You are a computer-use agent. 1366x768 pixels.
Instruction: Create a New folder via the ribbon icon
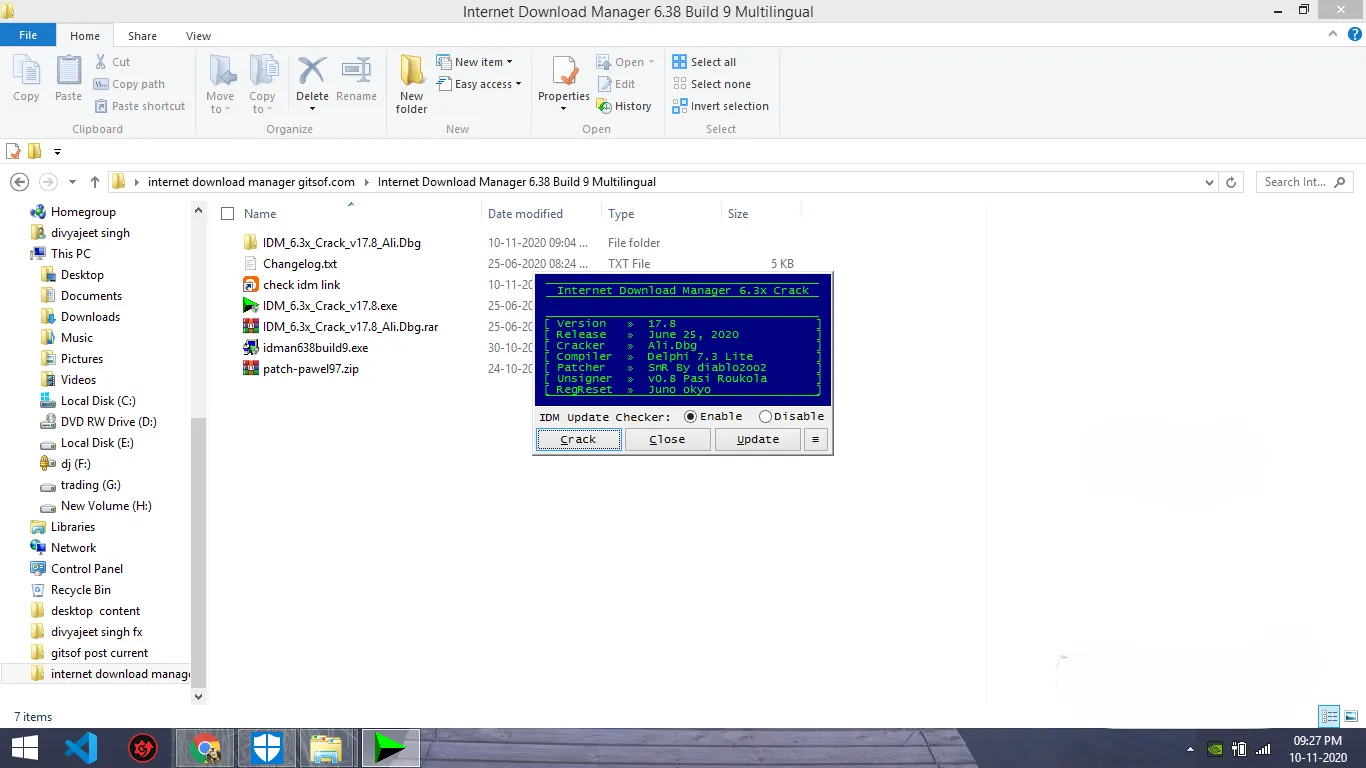click(x=412, y=84)
